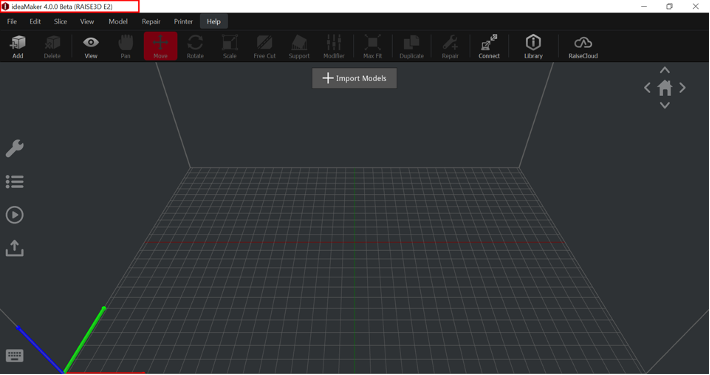The height and width of the screenshot is (375, 710).
Task: Select the View tool eye icon
Action: [x=91, y=46]
